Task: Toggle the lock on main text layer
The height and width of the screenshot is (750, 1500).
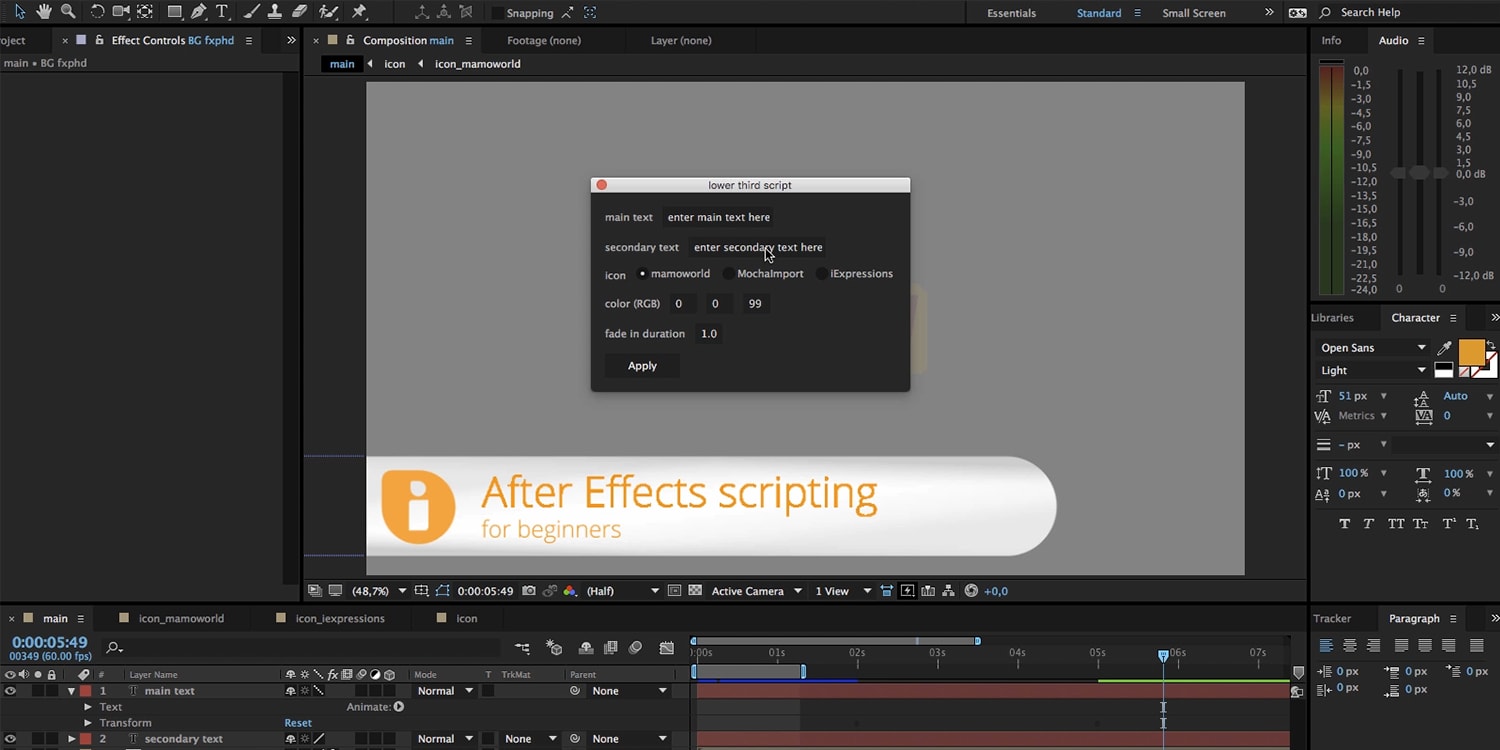Action: (51, 691)
